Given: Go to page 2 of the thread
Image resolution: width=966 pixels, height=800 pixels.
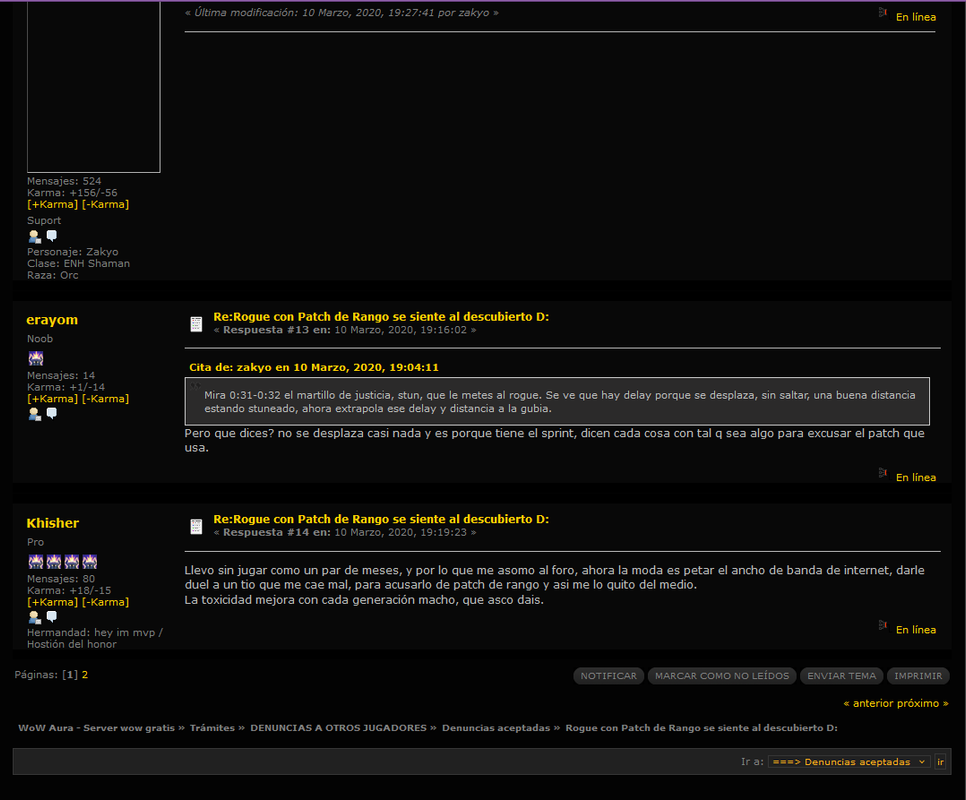Looking at the screenshot, I should (84, 674).
